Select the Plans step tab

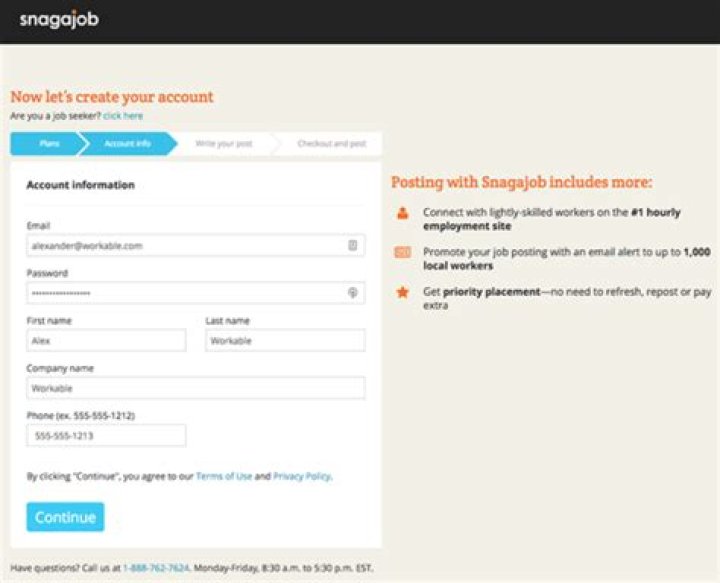click(x=48, y=144)
